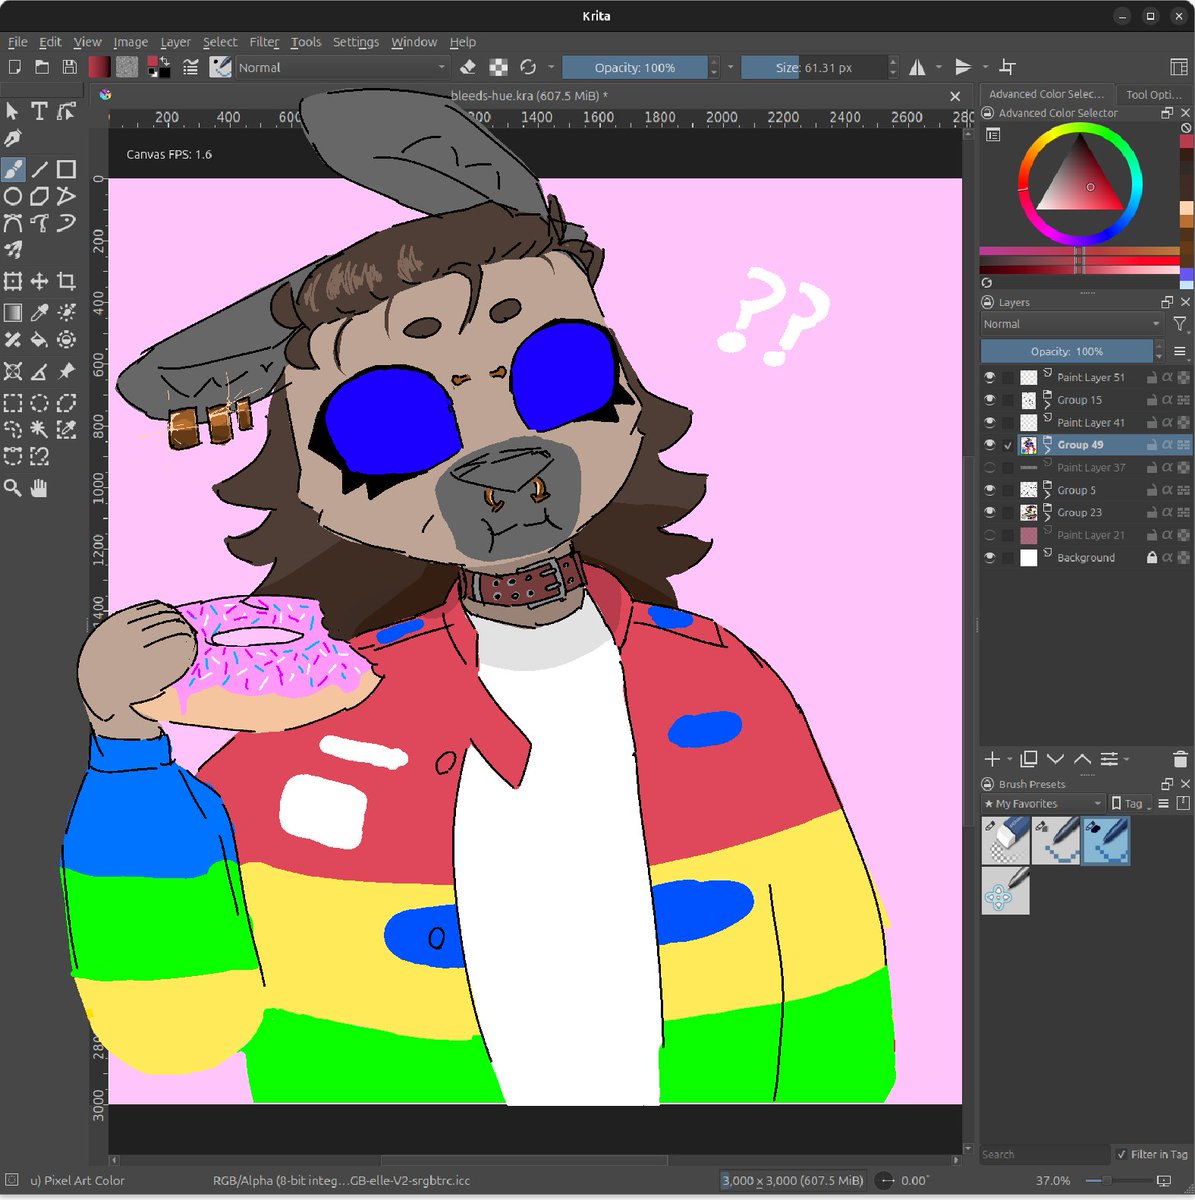Open Layers panel blending mode dropdown
This screenshot has height=1200, width=1195.
coord(1072,324)
